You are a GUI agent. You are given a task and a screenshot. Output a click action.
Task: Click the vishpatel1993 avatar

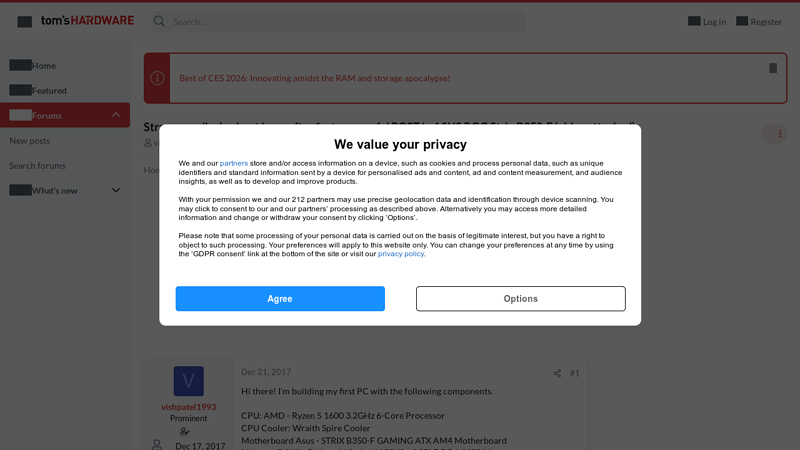[188, 381]
